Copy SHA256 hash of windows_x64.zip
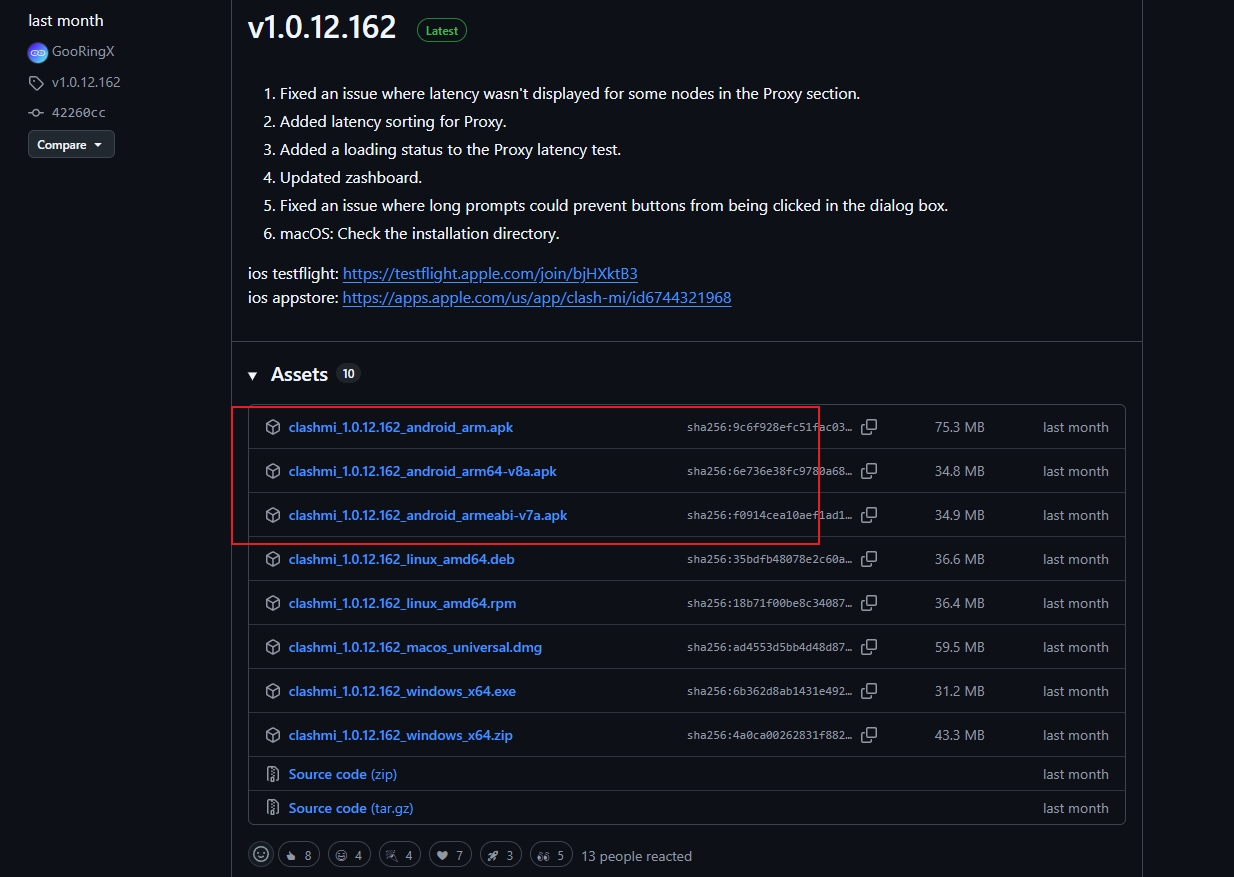 pos(869,735)
